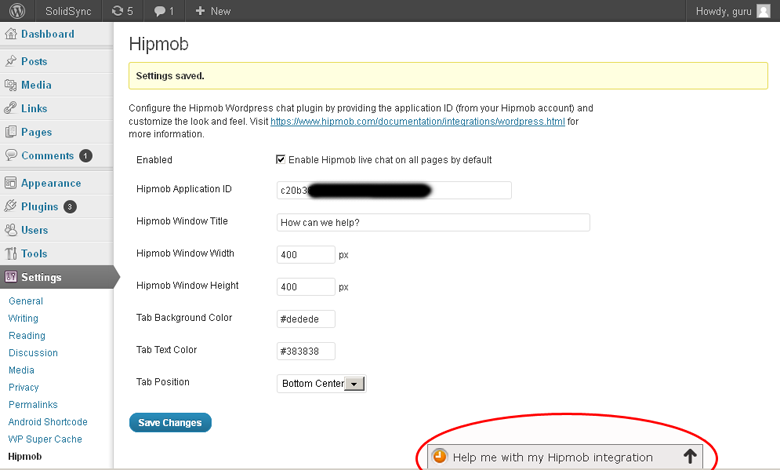
Task: Open the Tab Position dropdown
Action: pos(321,383)
